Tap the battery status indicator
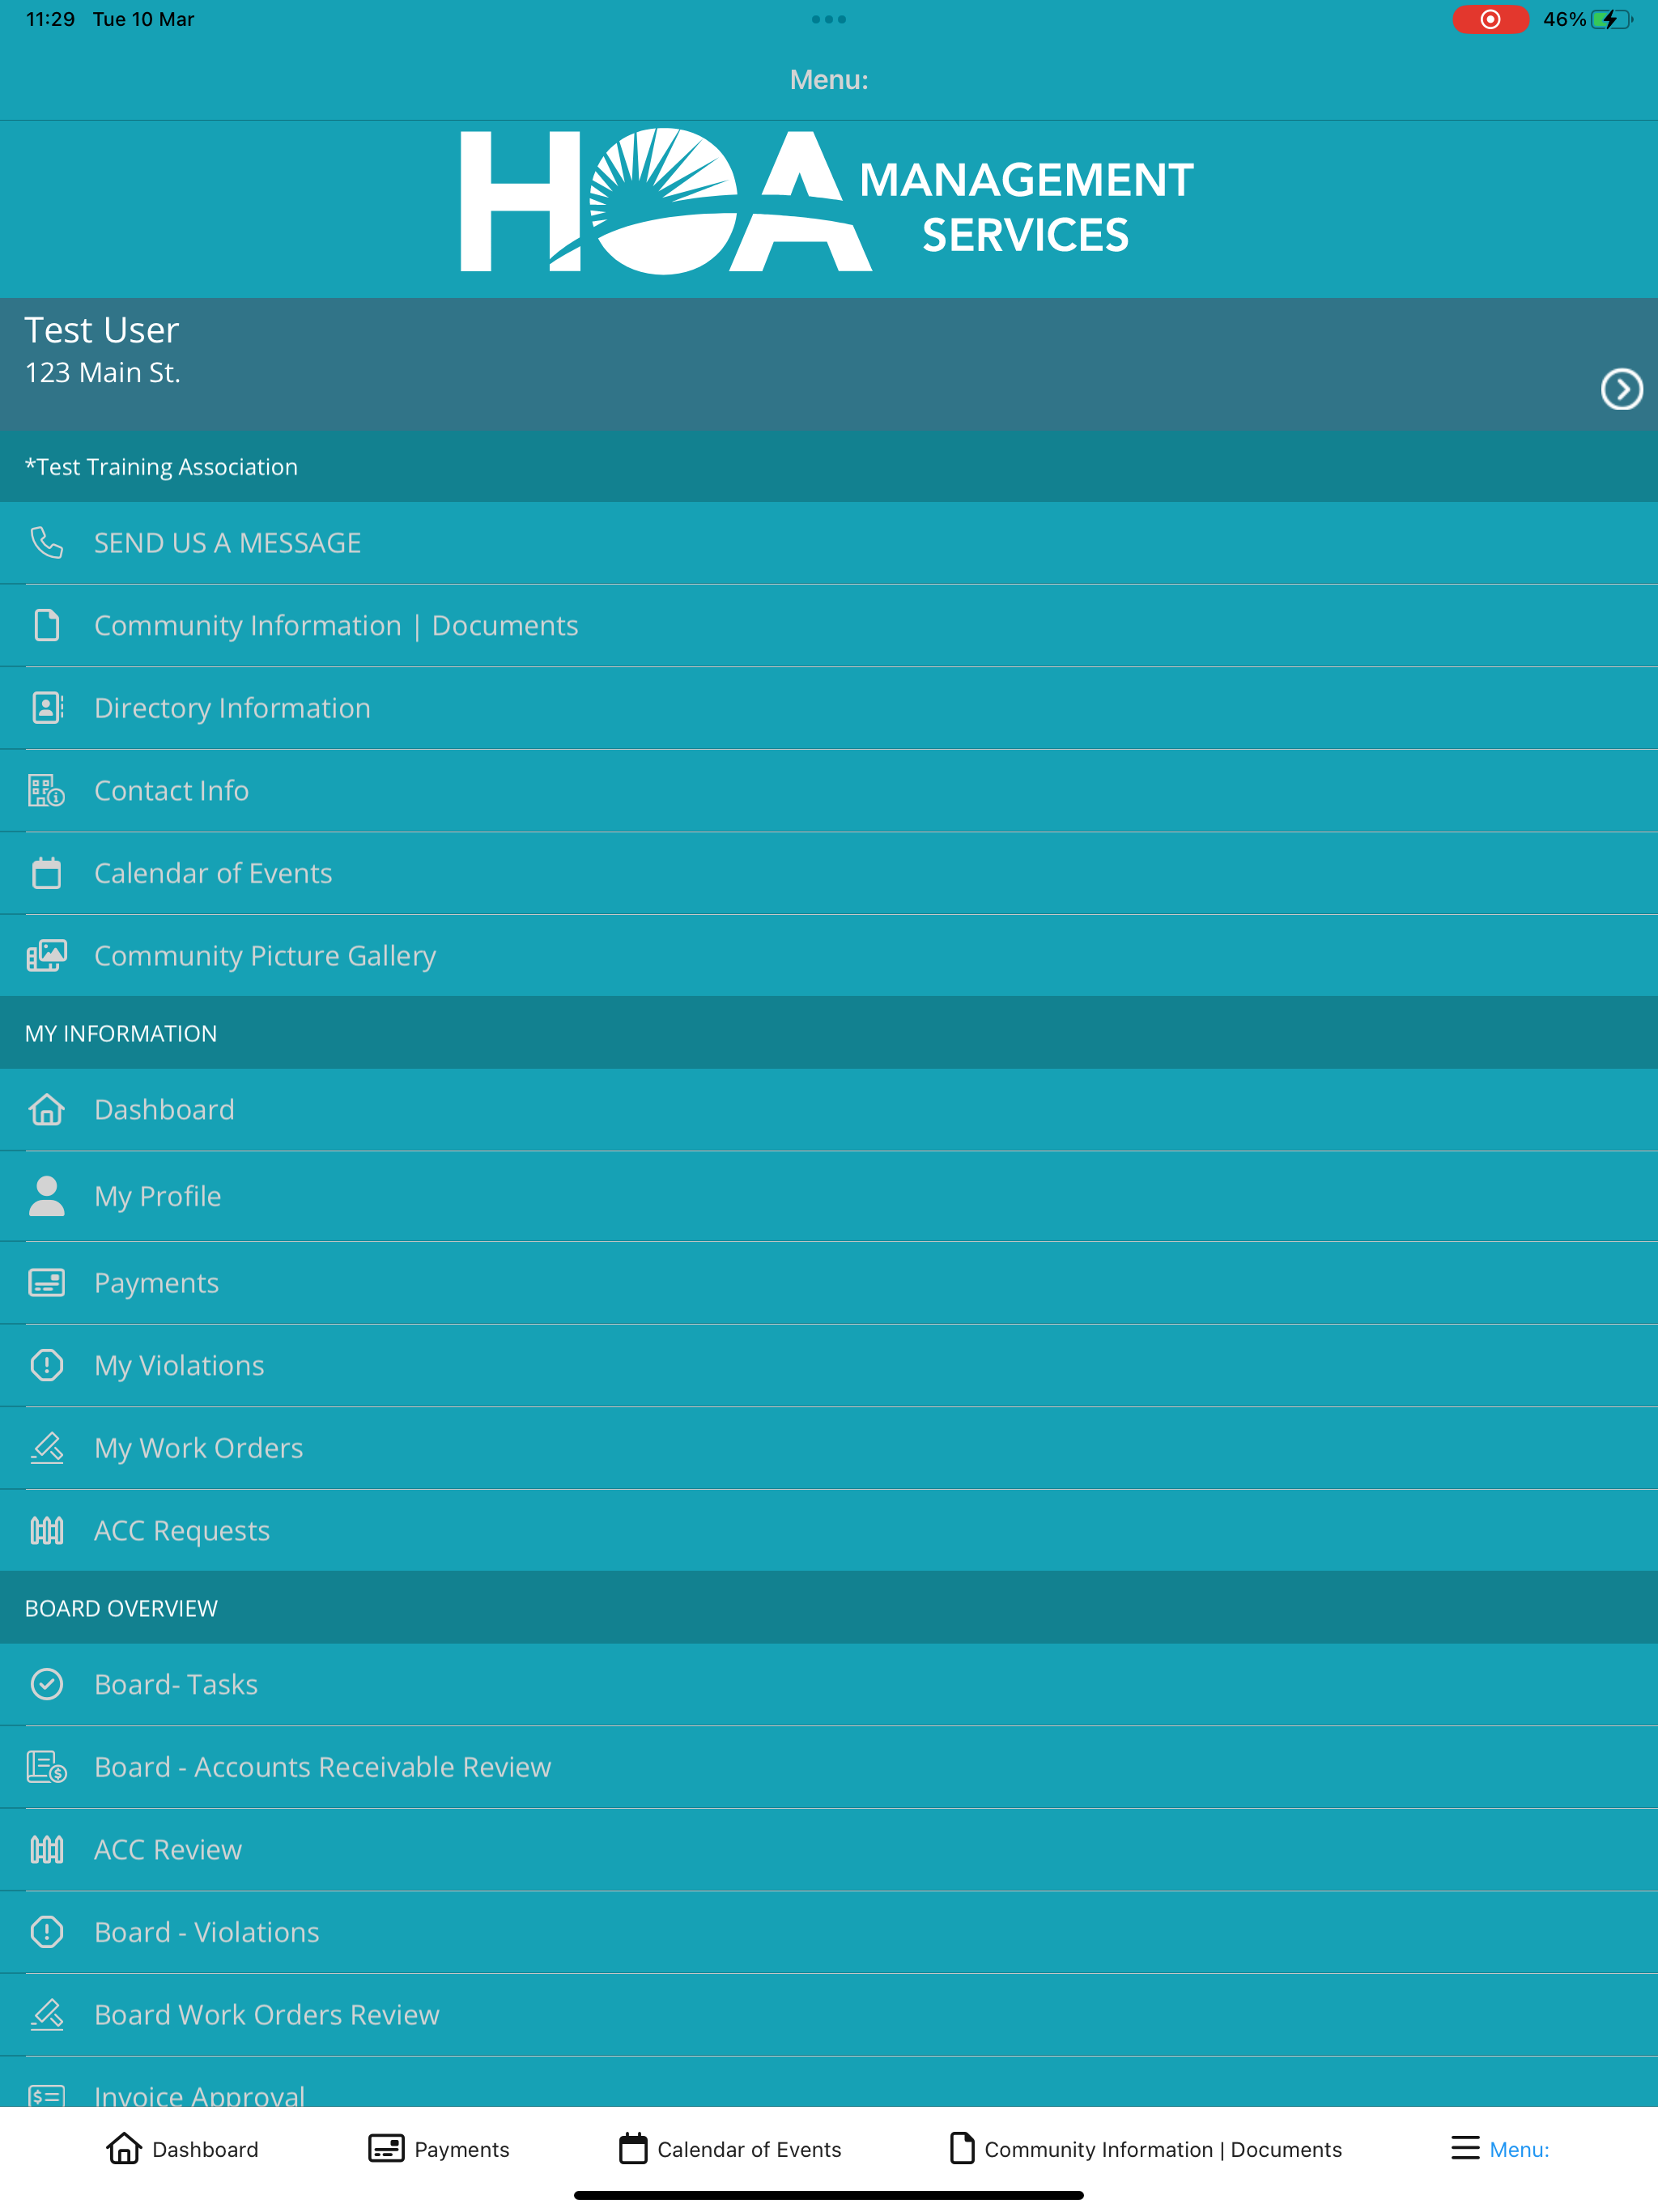1658x2212 pixels. [1588, 19]
